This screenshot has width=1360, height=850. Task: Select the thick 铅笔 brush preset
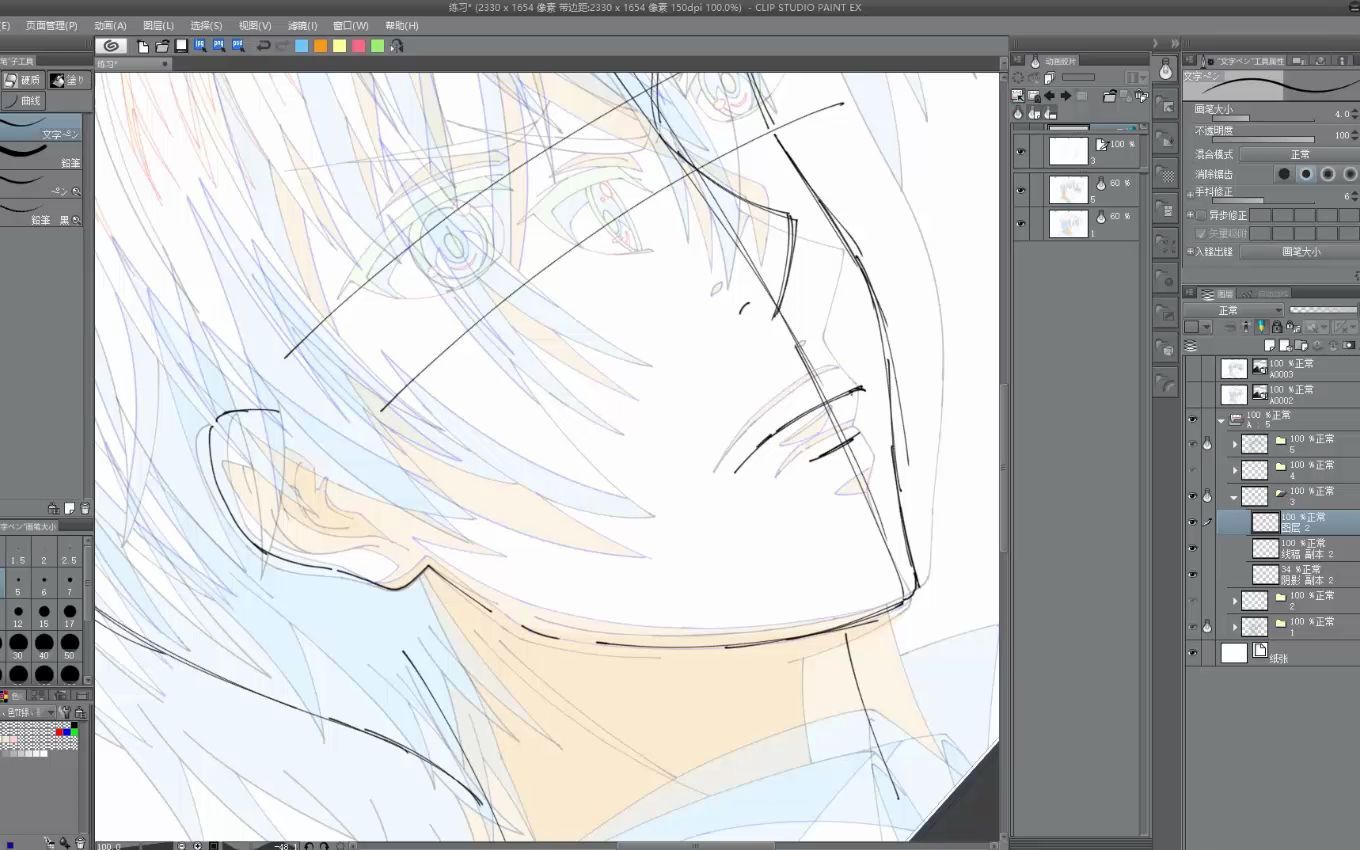click(41, 155)
